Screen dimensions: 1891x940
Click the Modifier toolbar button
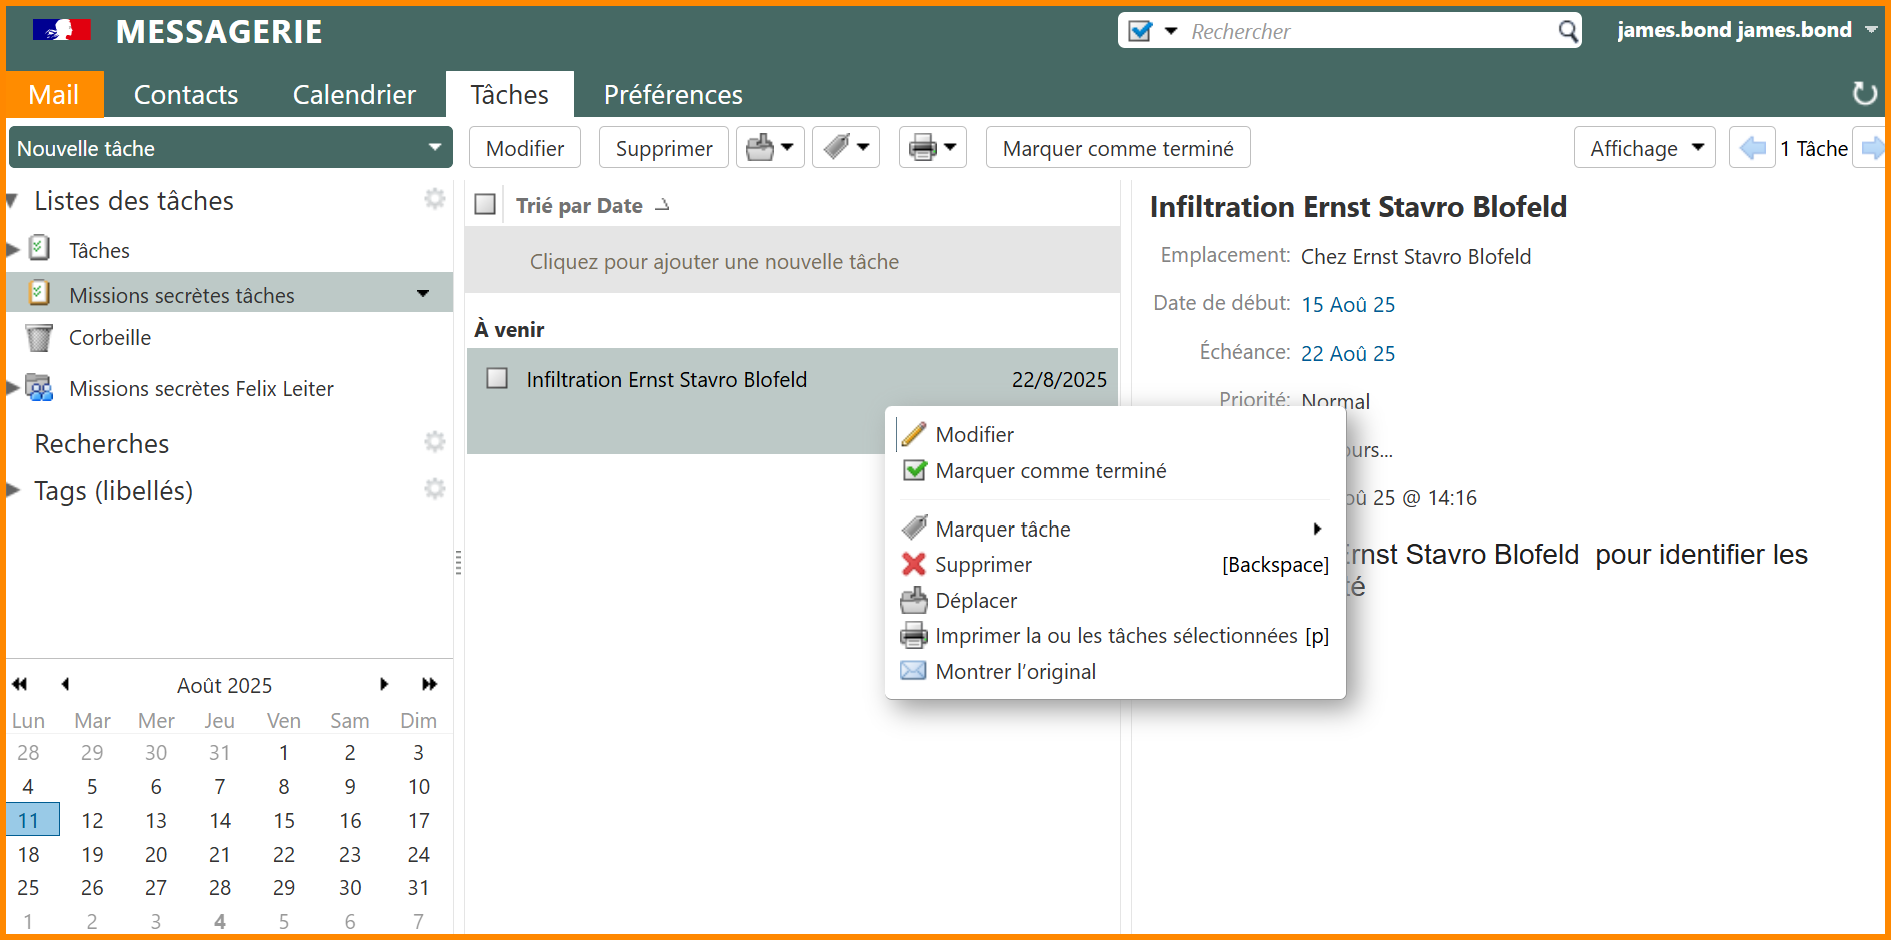[524, 148]
